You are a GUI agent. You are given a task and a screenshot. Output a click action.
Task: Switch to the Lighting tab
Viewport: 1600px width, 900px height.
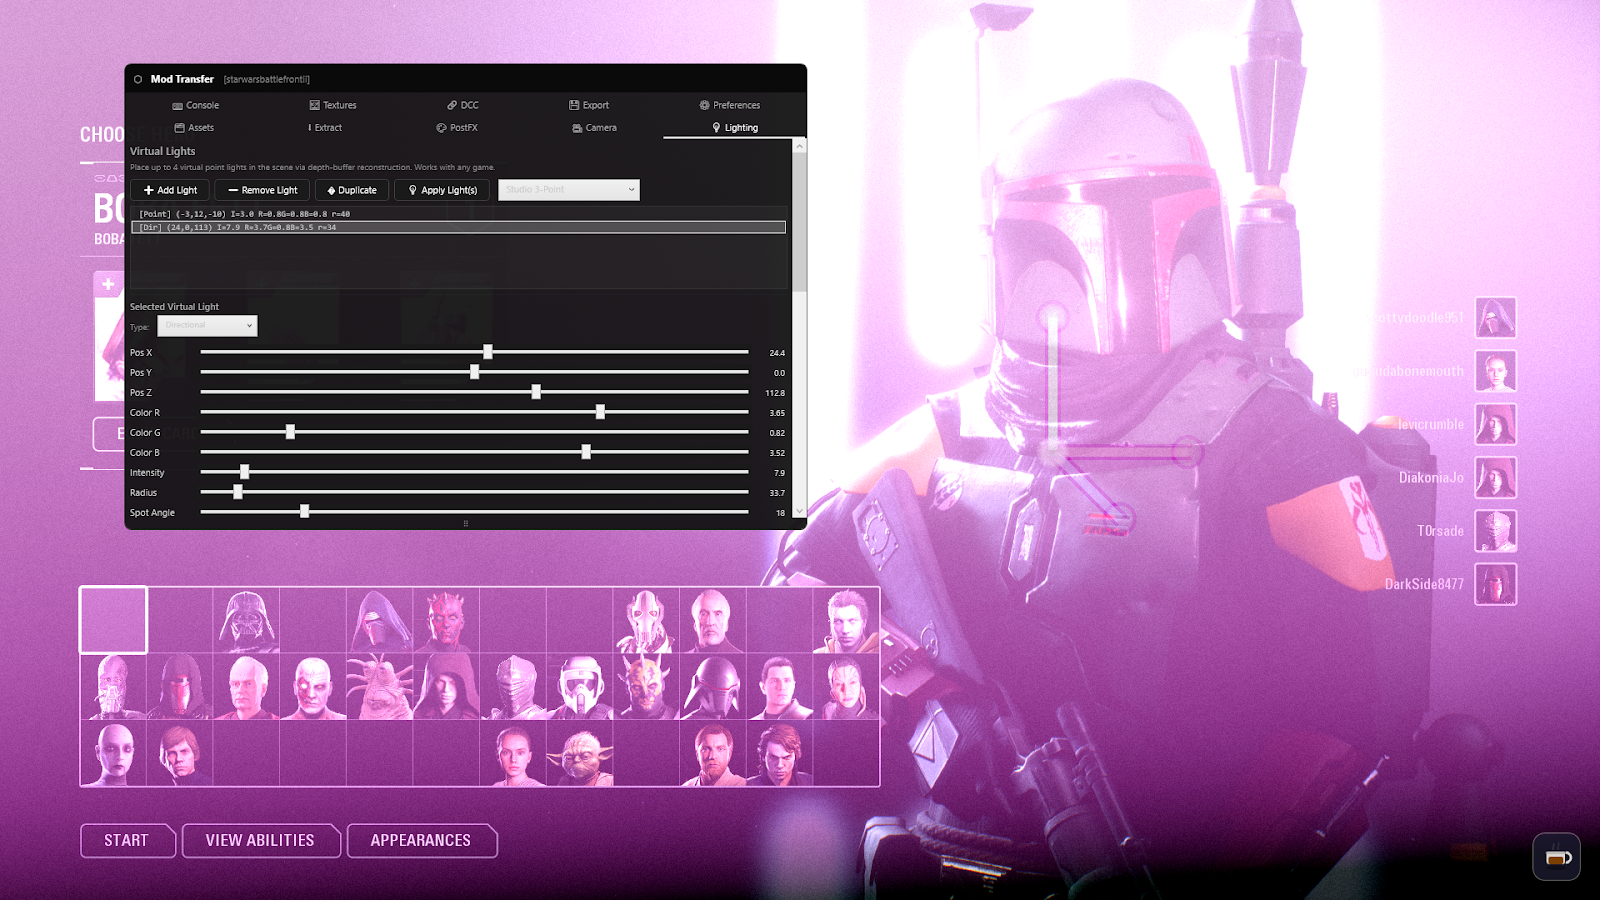[735, 127]
